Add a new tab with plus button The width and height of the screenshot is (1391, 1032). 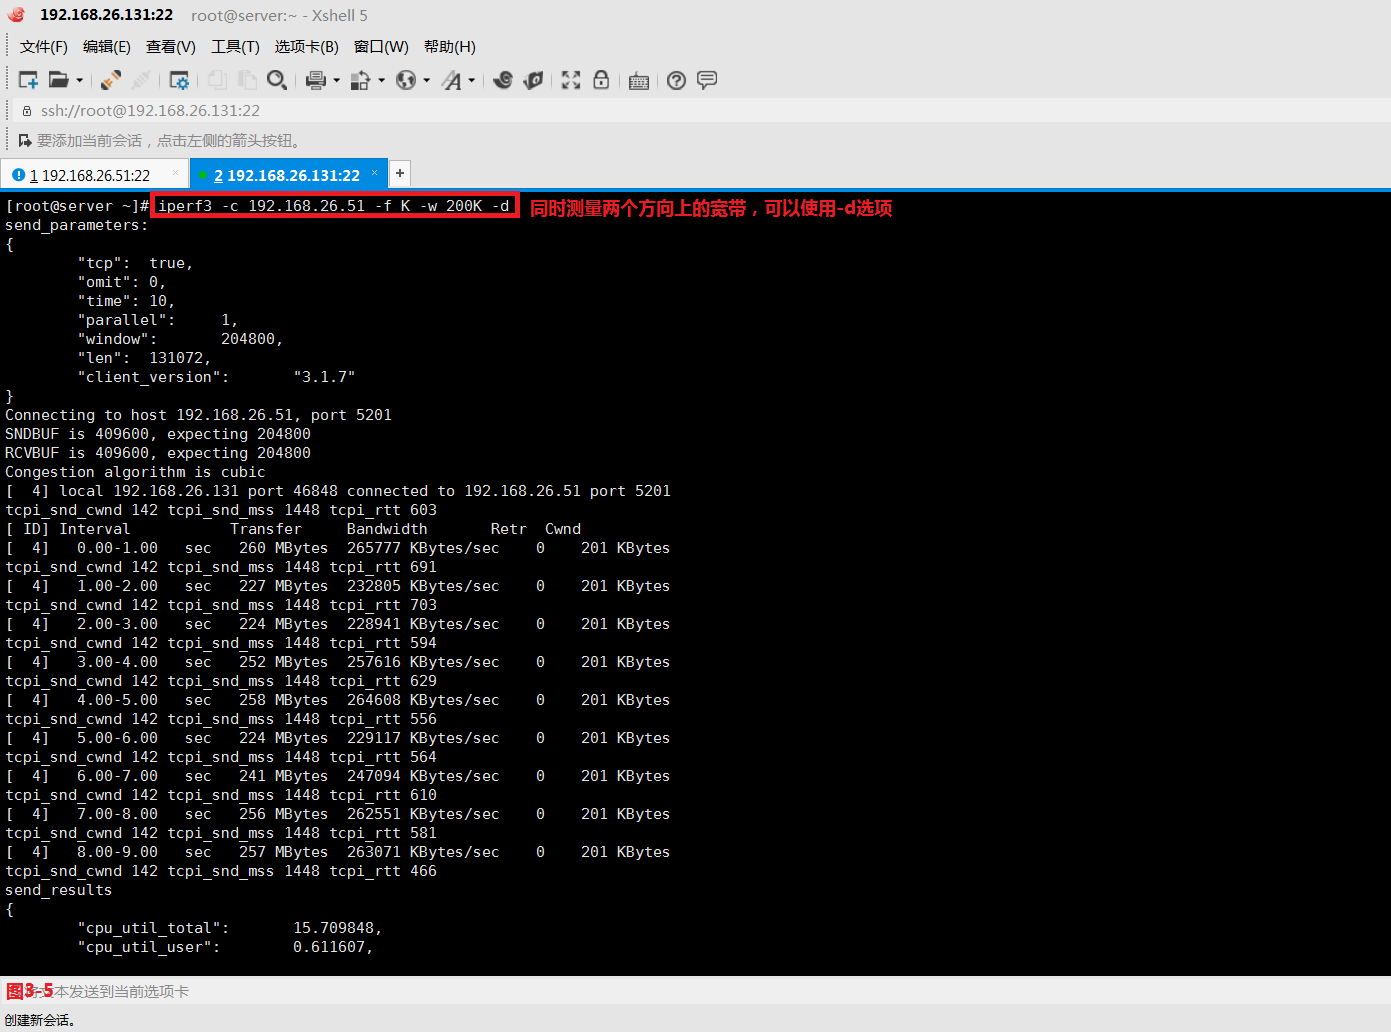[400, 173]
